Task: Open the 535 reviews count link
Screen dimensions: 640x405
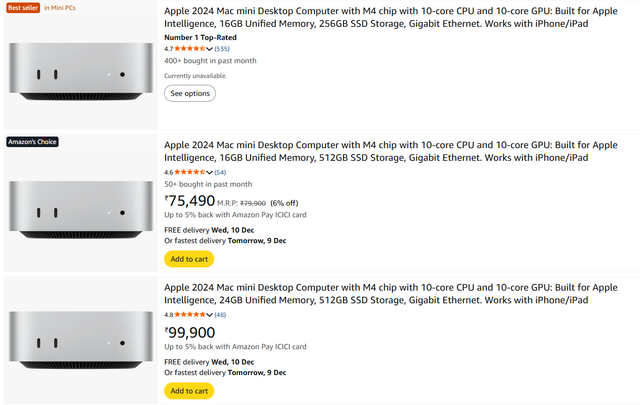Action: (x=222, y=48)
